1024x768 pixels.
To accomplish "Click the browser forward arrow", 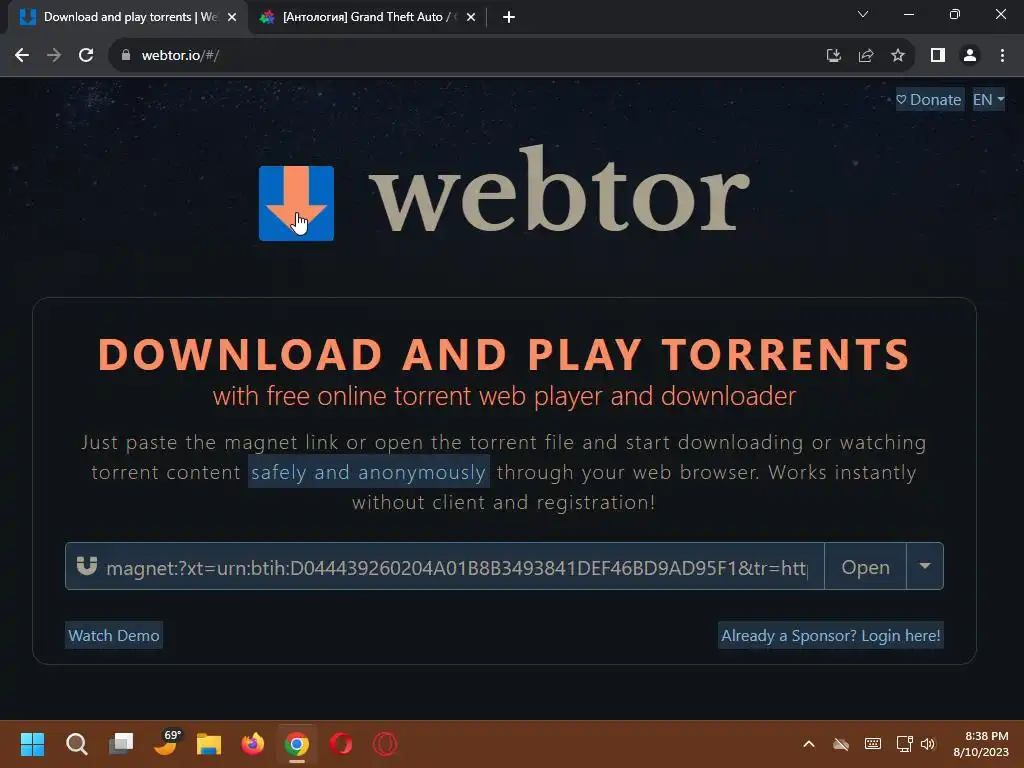I will pyautogui.click(x=54, y=56).
